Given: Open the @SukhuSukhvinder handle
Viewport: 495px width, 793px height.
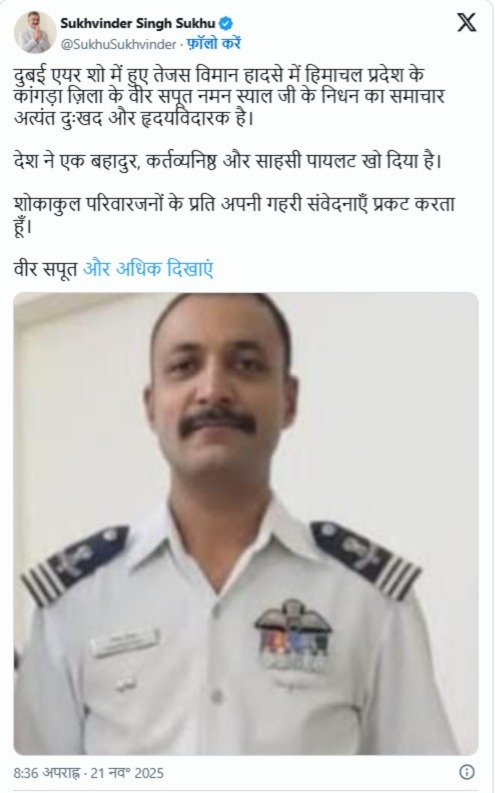Looking at the screenshot, I should point(118,45).
